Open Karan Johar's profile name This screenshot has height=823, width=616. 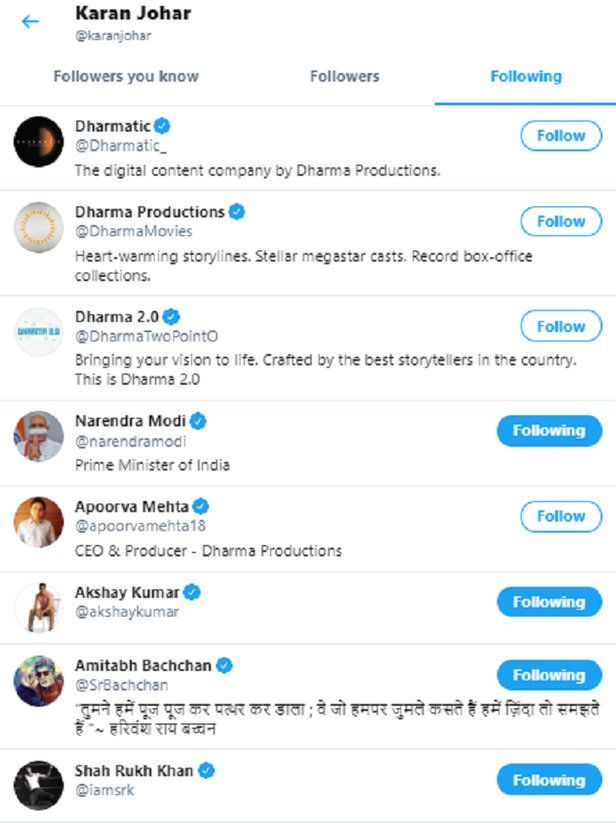[x=131, y=13]
